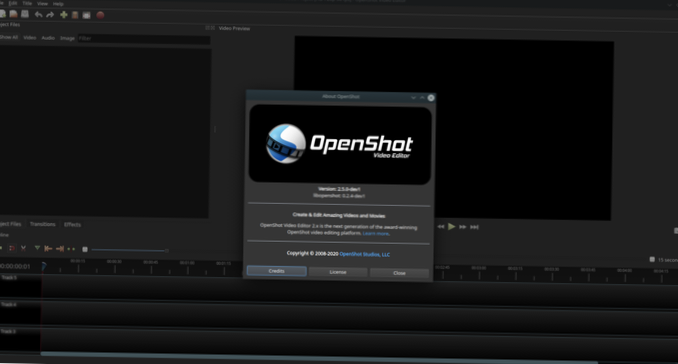
Task: Click the Track 5 label
Action: [9, 278]
